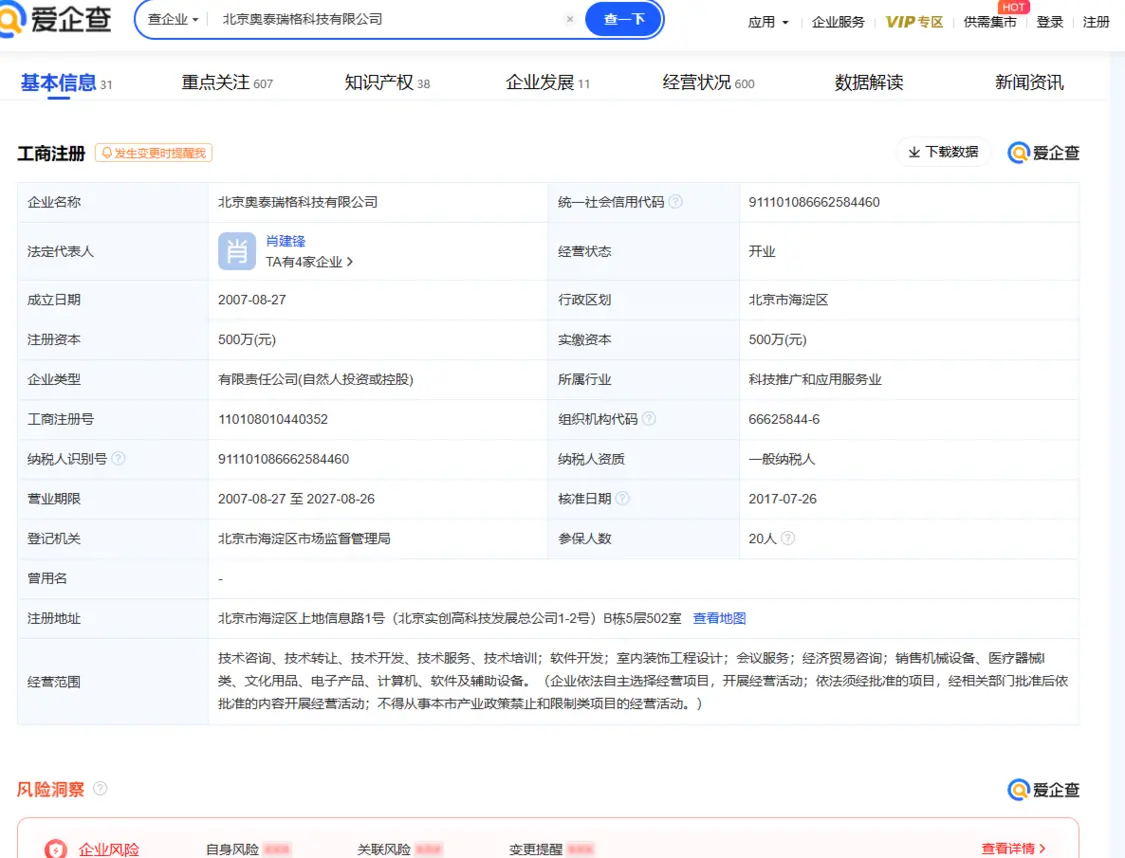Focus the company name search field
1125x858 pixels.
pos(387,19)
